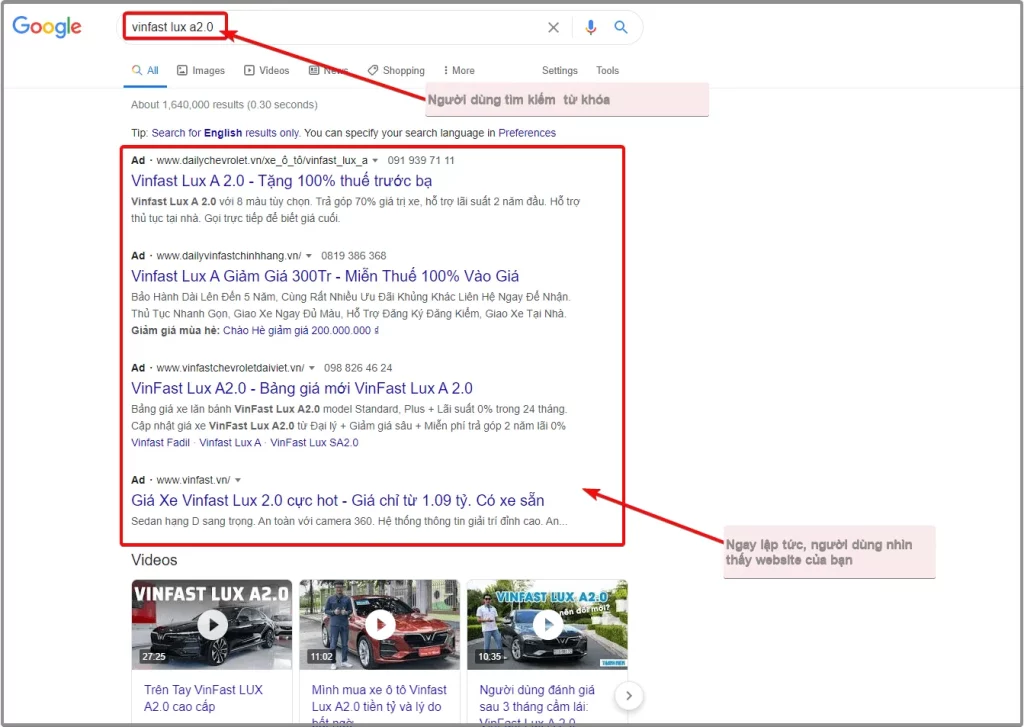Clear the search box with the X icon
The width and height of the screenshot is (1024, 727).
point(553,27)
